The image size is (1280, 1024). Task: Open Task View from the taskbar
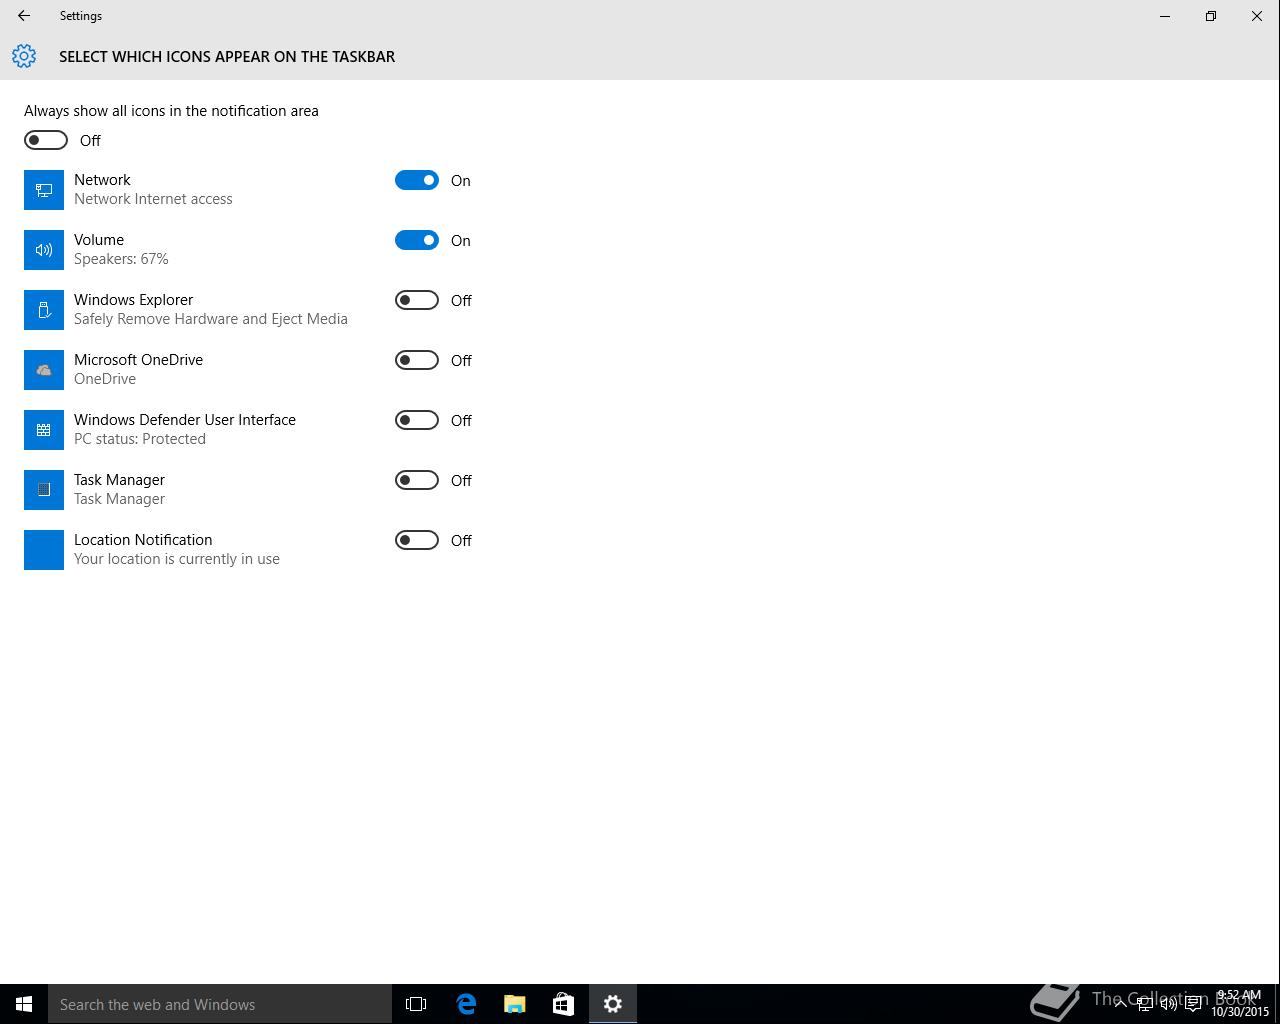point(416,1004)
